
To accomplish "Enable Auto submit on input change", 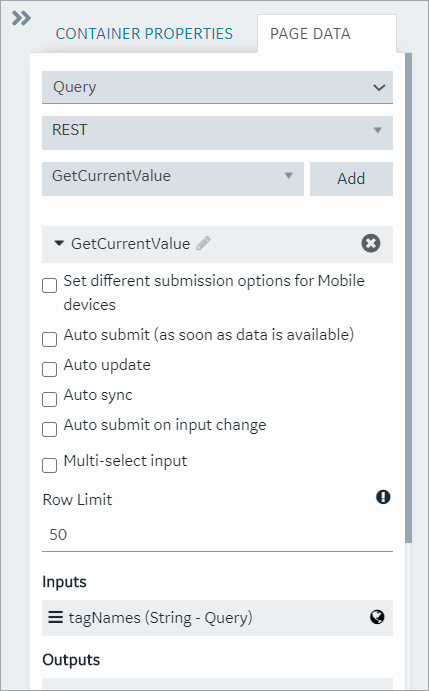I will coord(49,429).
